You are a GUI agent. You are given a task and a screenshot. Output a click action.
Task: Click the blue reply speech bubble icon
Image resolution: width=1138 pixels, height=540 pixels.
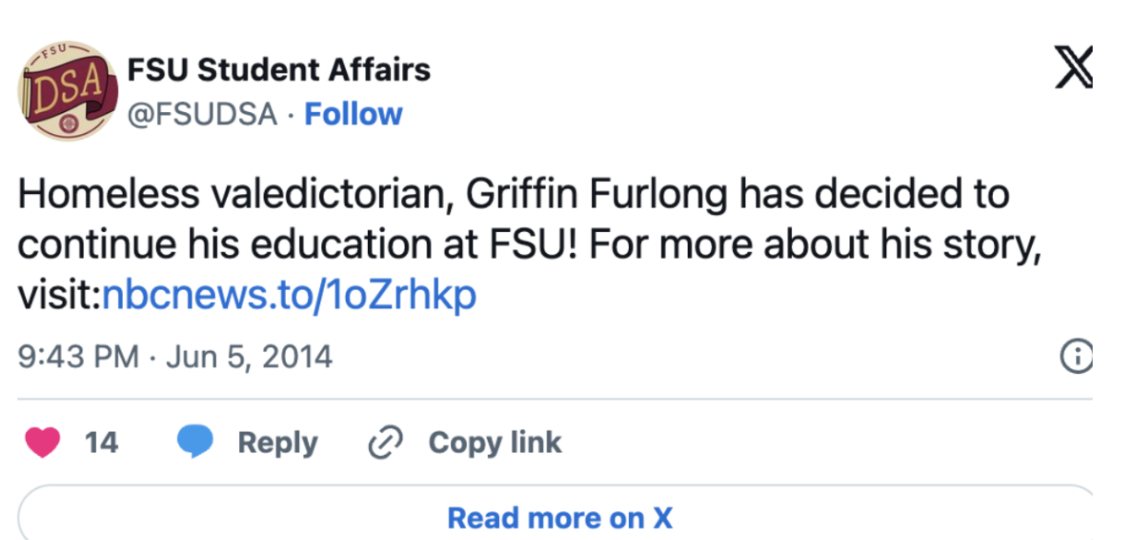pos(195,442)
